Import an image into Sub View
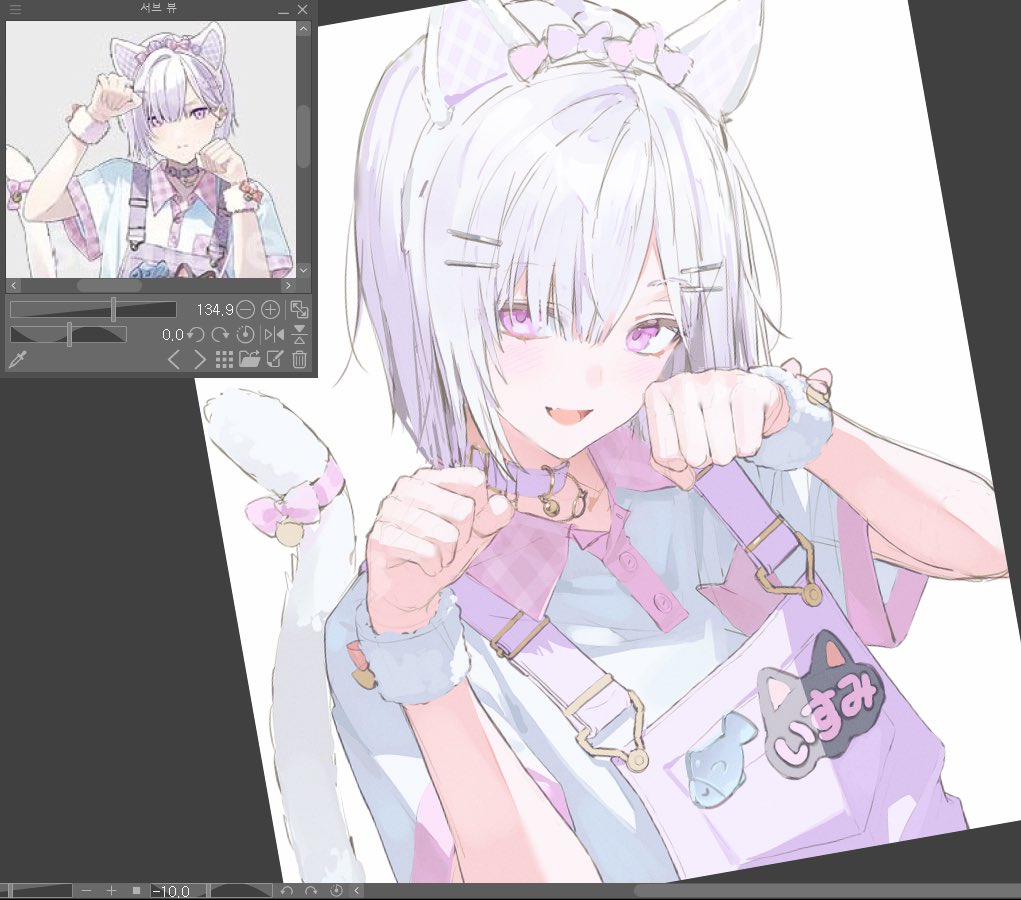Viewport: 1021px width, 900px height. pos(249,359)
